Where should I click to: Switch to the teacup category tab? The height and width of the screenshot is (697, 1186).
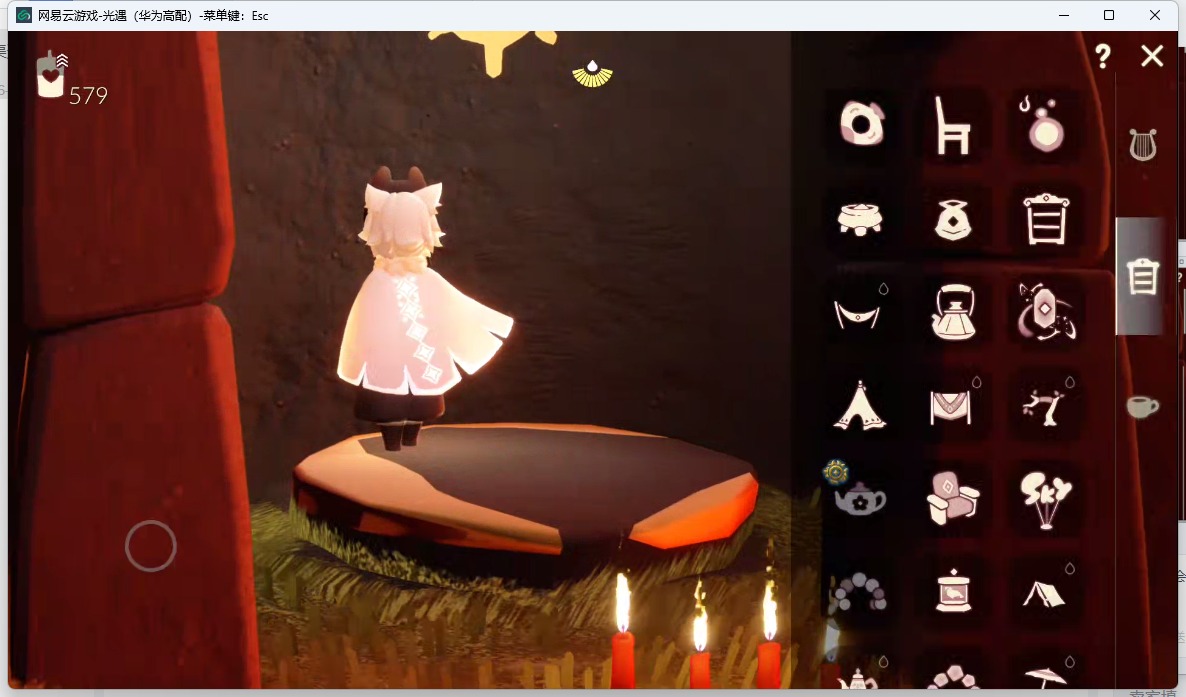pyautogui.click(x=1141, y=407)
